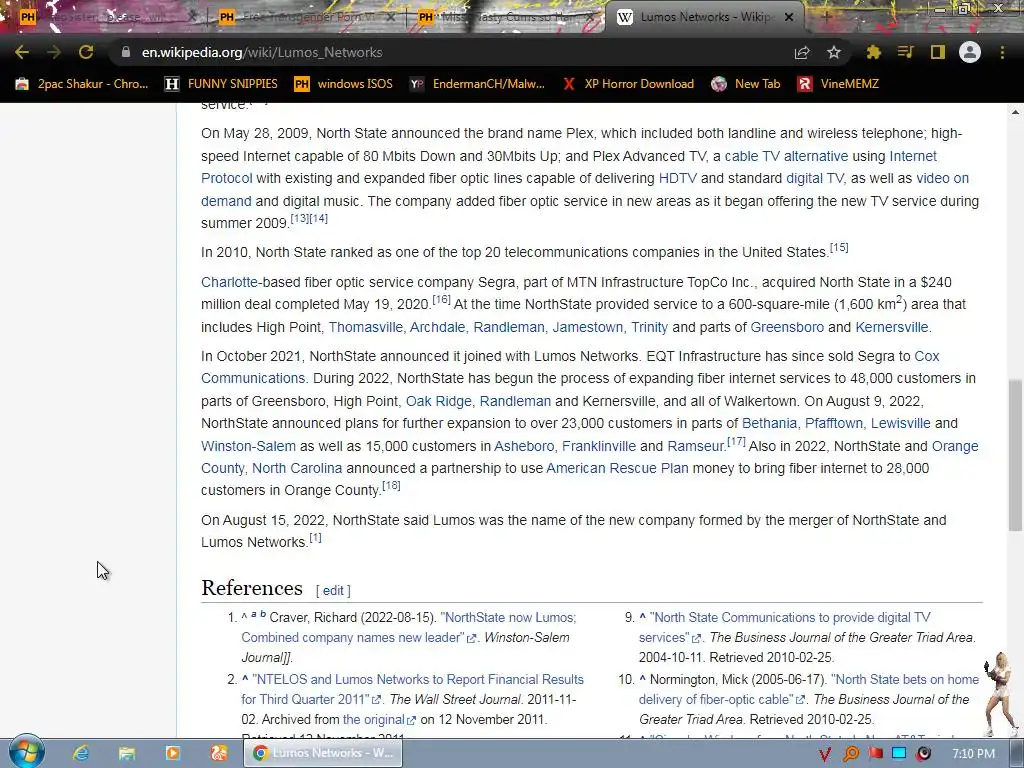Open Chrome's side panel
This screenshot has height=768, width=1024.
point(937,52)
